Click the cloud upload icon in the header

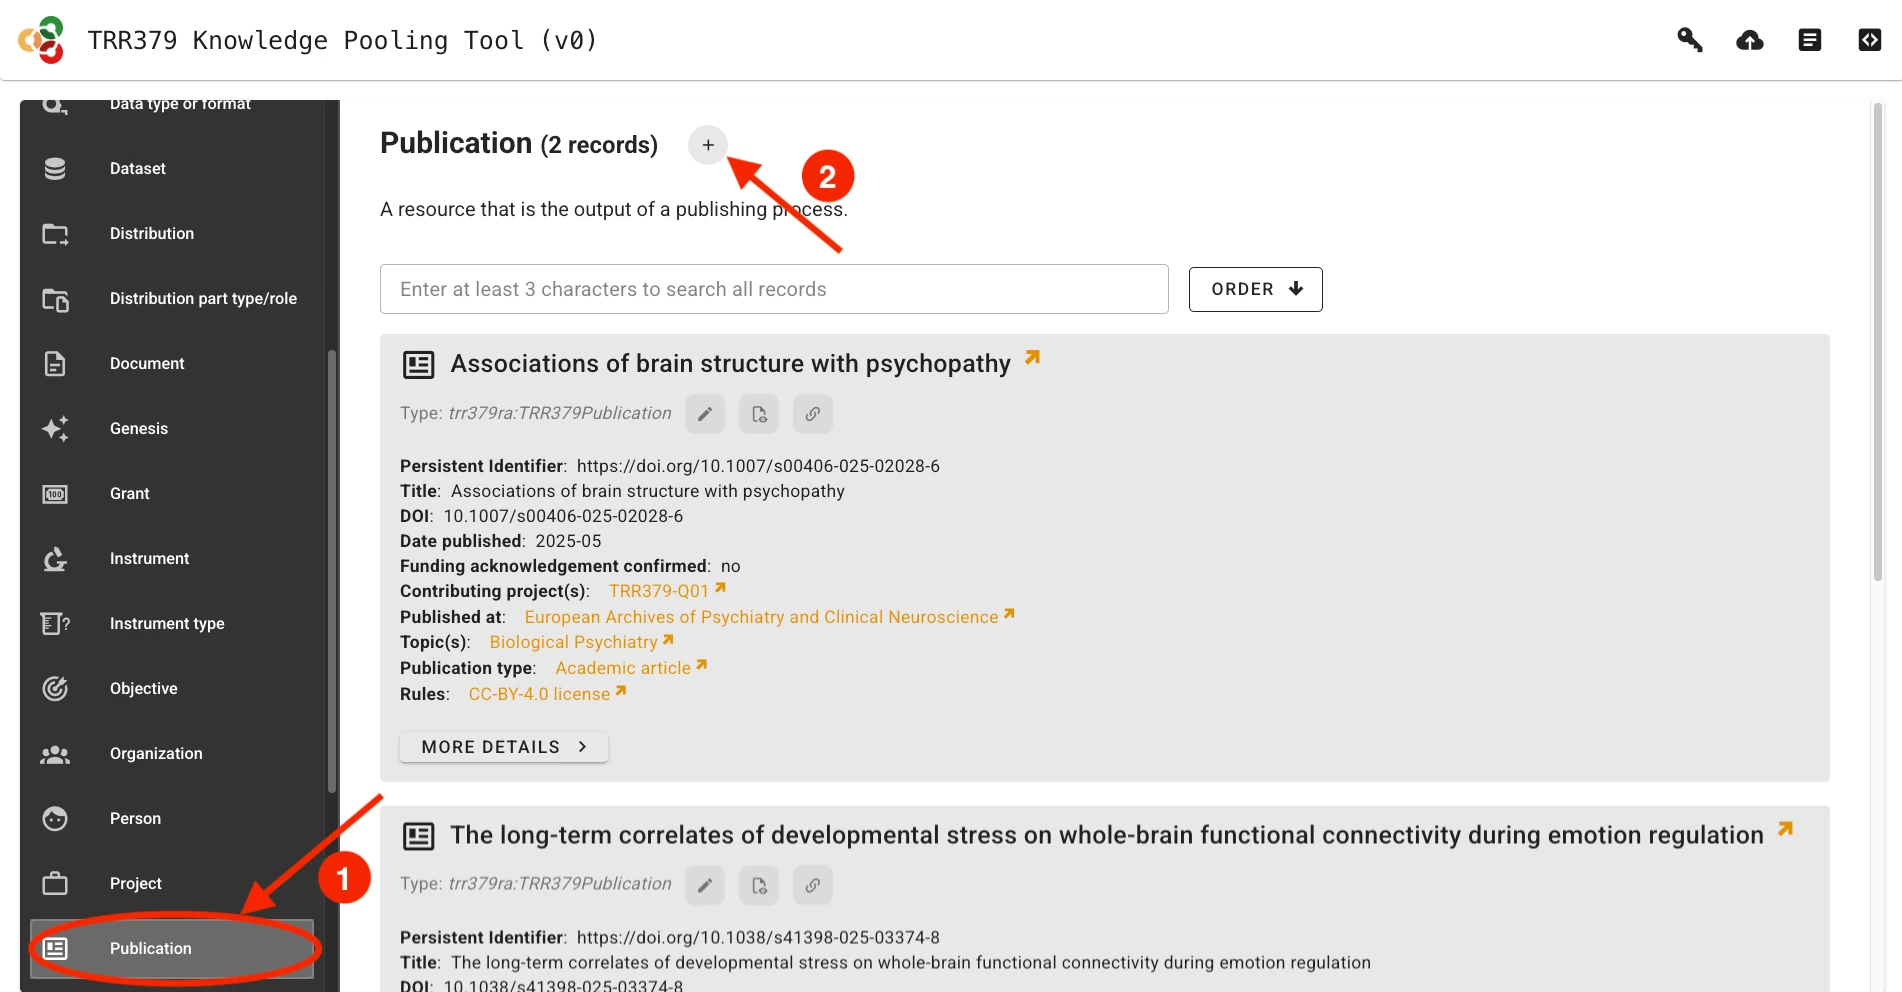tap(1749, 40)
